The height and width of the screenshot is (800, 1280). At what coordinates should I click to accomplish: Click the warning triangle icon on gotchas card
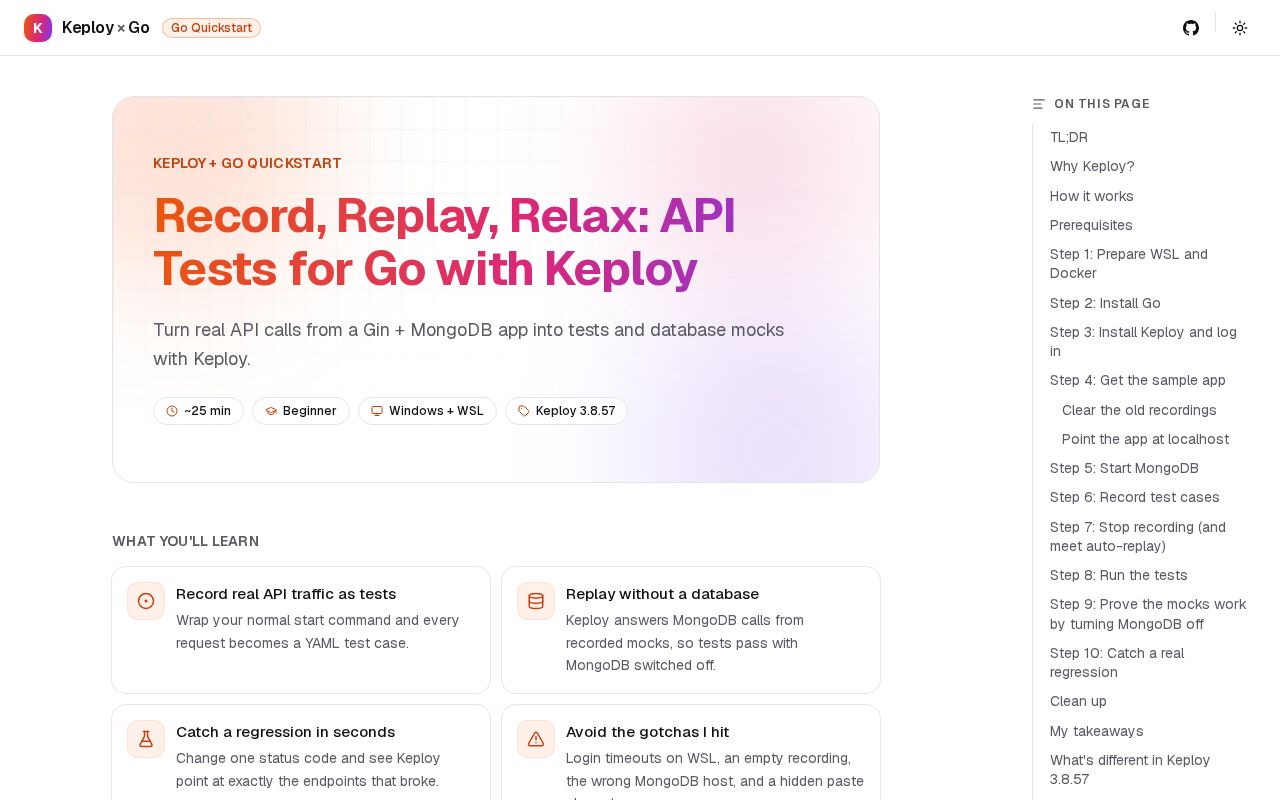click(536, 739)
